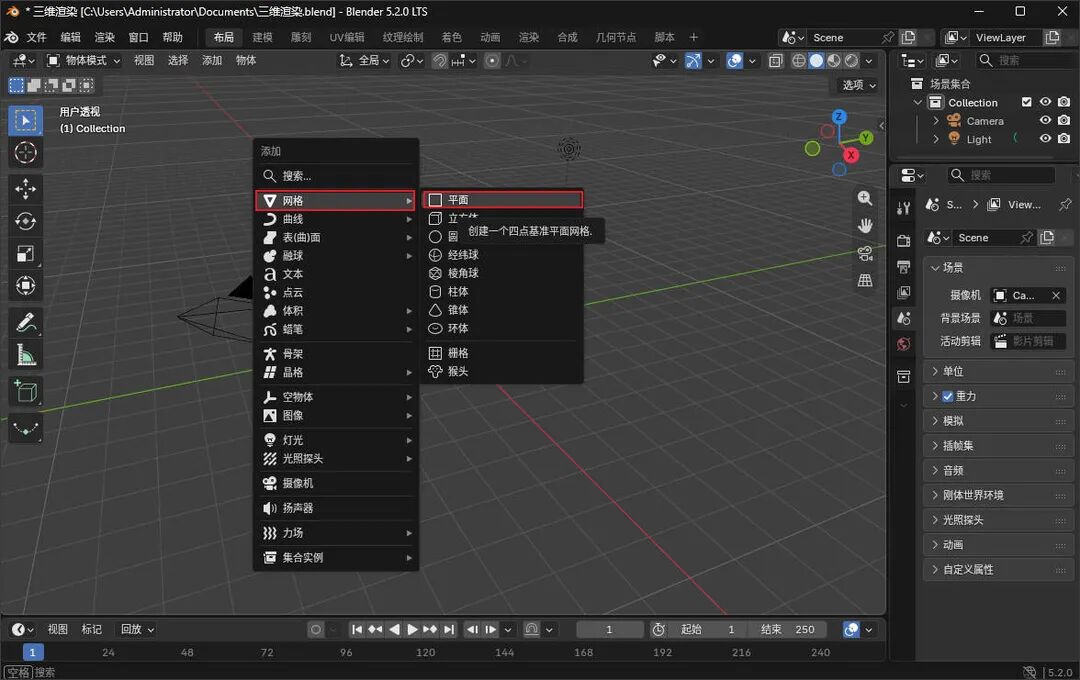Screen dimensions: 1080x680
Task: Click the zoom magnifier icon in viewport
Action: tap(865, 198)
